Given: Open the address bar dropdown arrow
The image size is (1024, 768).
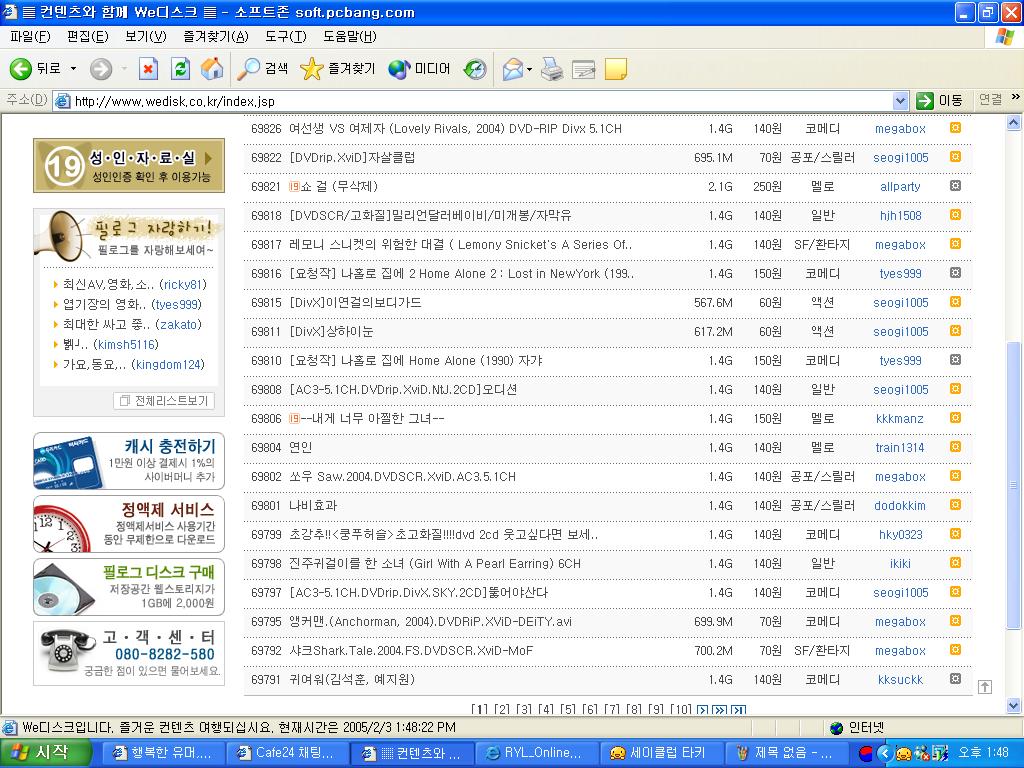Looking at the screenshot, I should coord(900,101).
